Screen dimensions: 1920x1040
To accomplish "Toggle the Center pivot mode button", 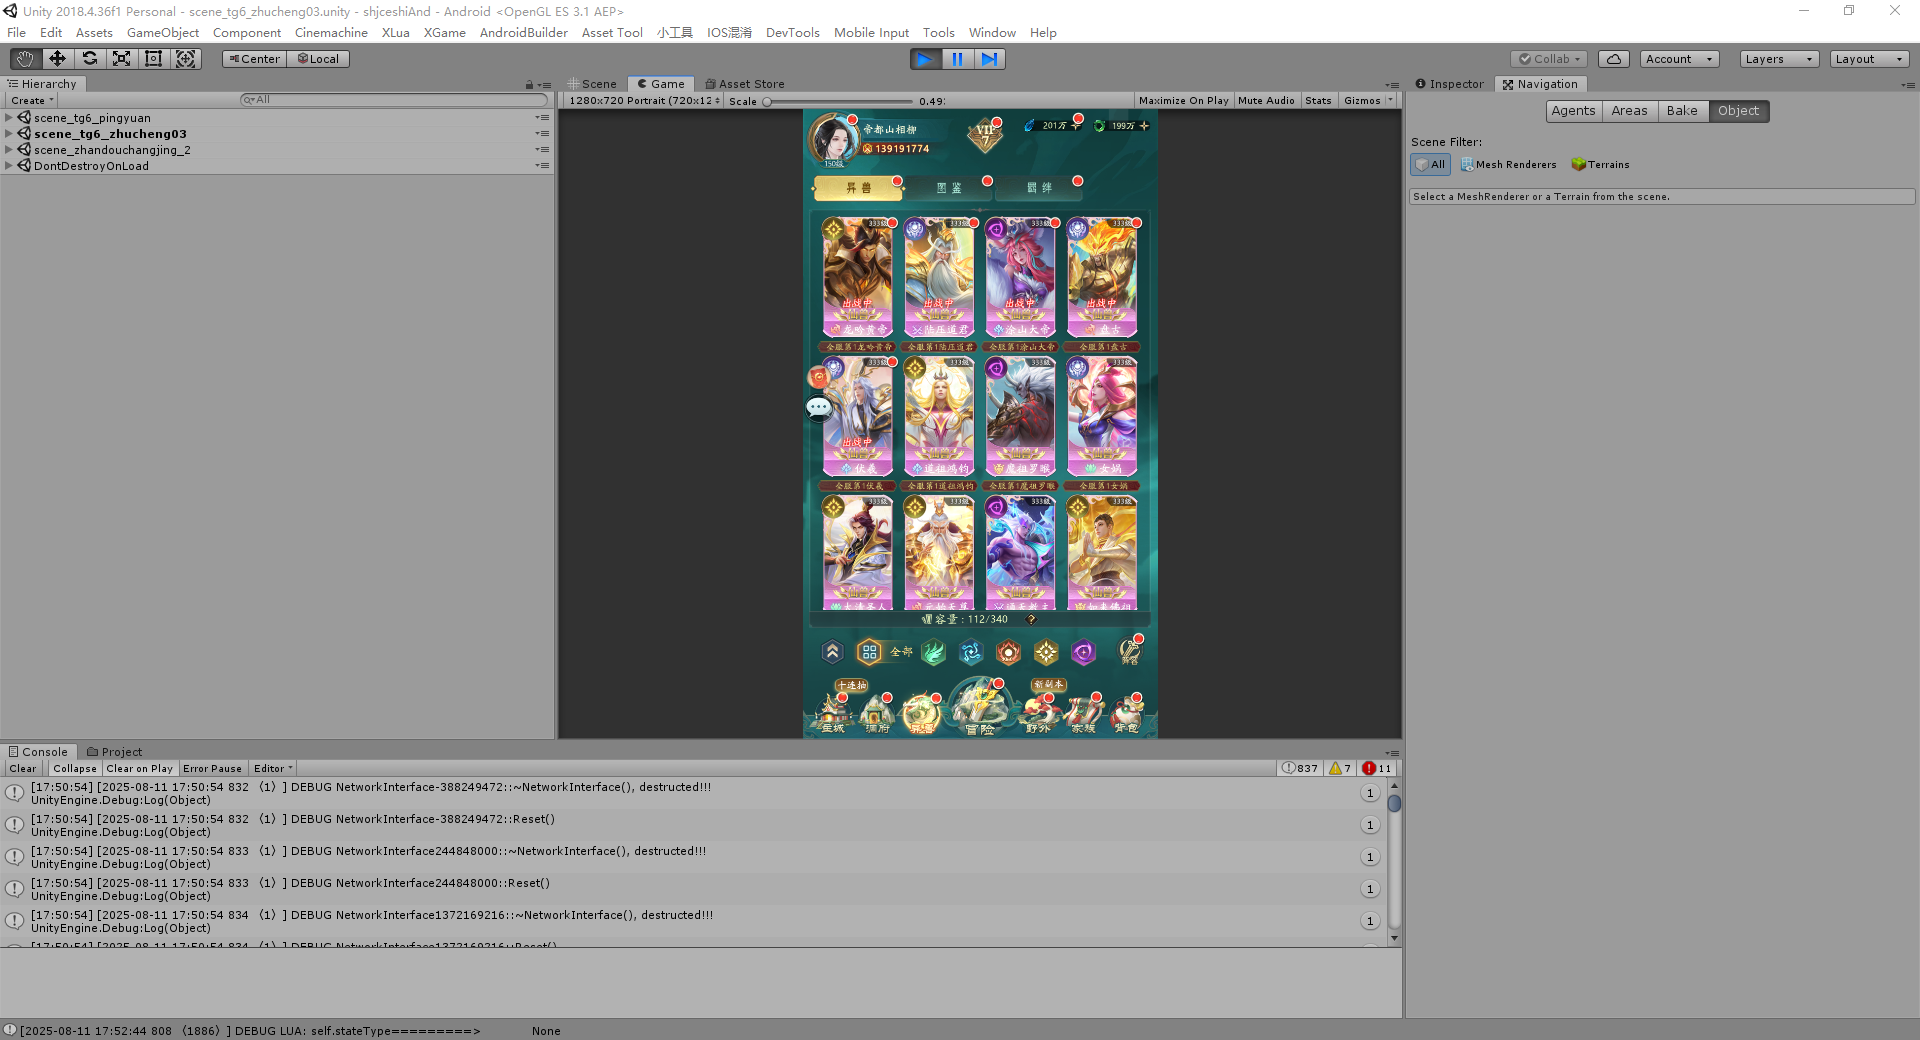I will (x=254, y=59).
